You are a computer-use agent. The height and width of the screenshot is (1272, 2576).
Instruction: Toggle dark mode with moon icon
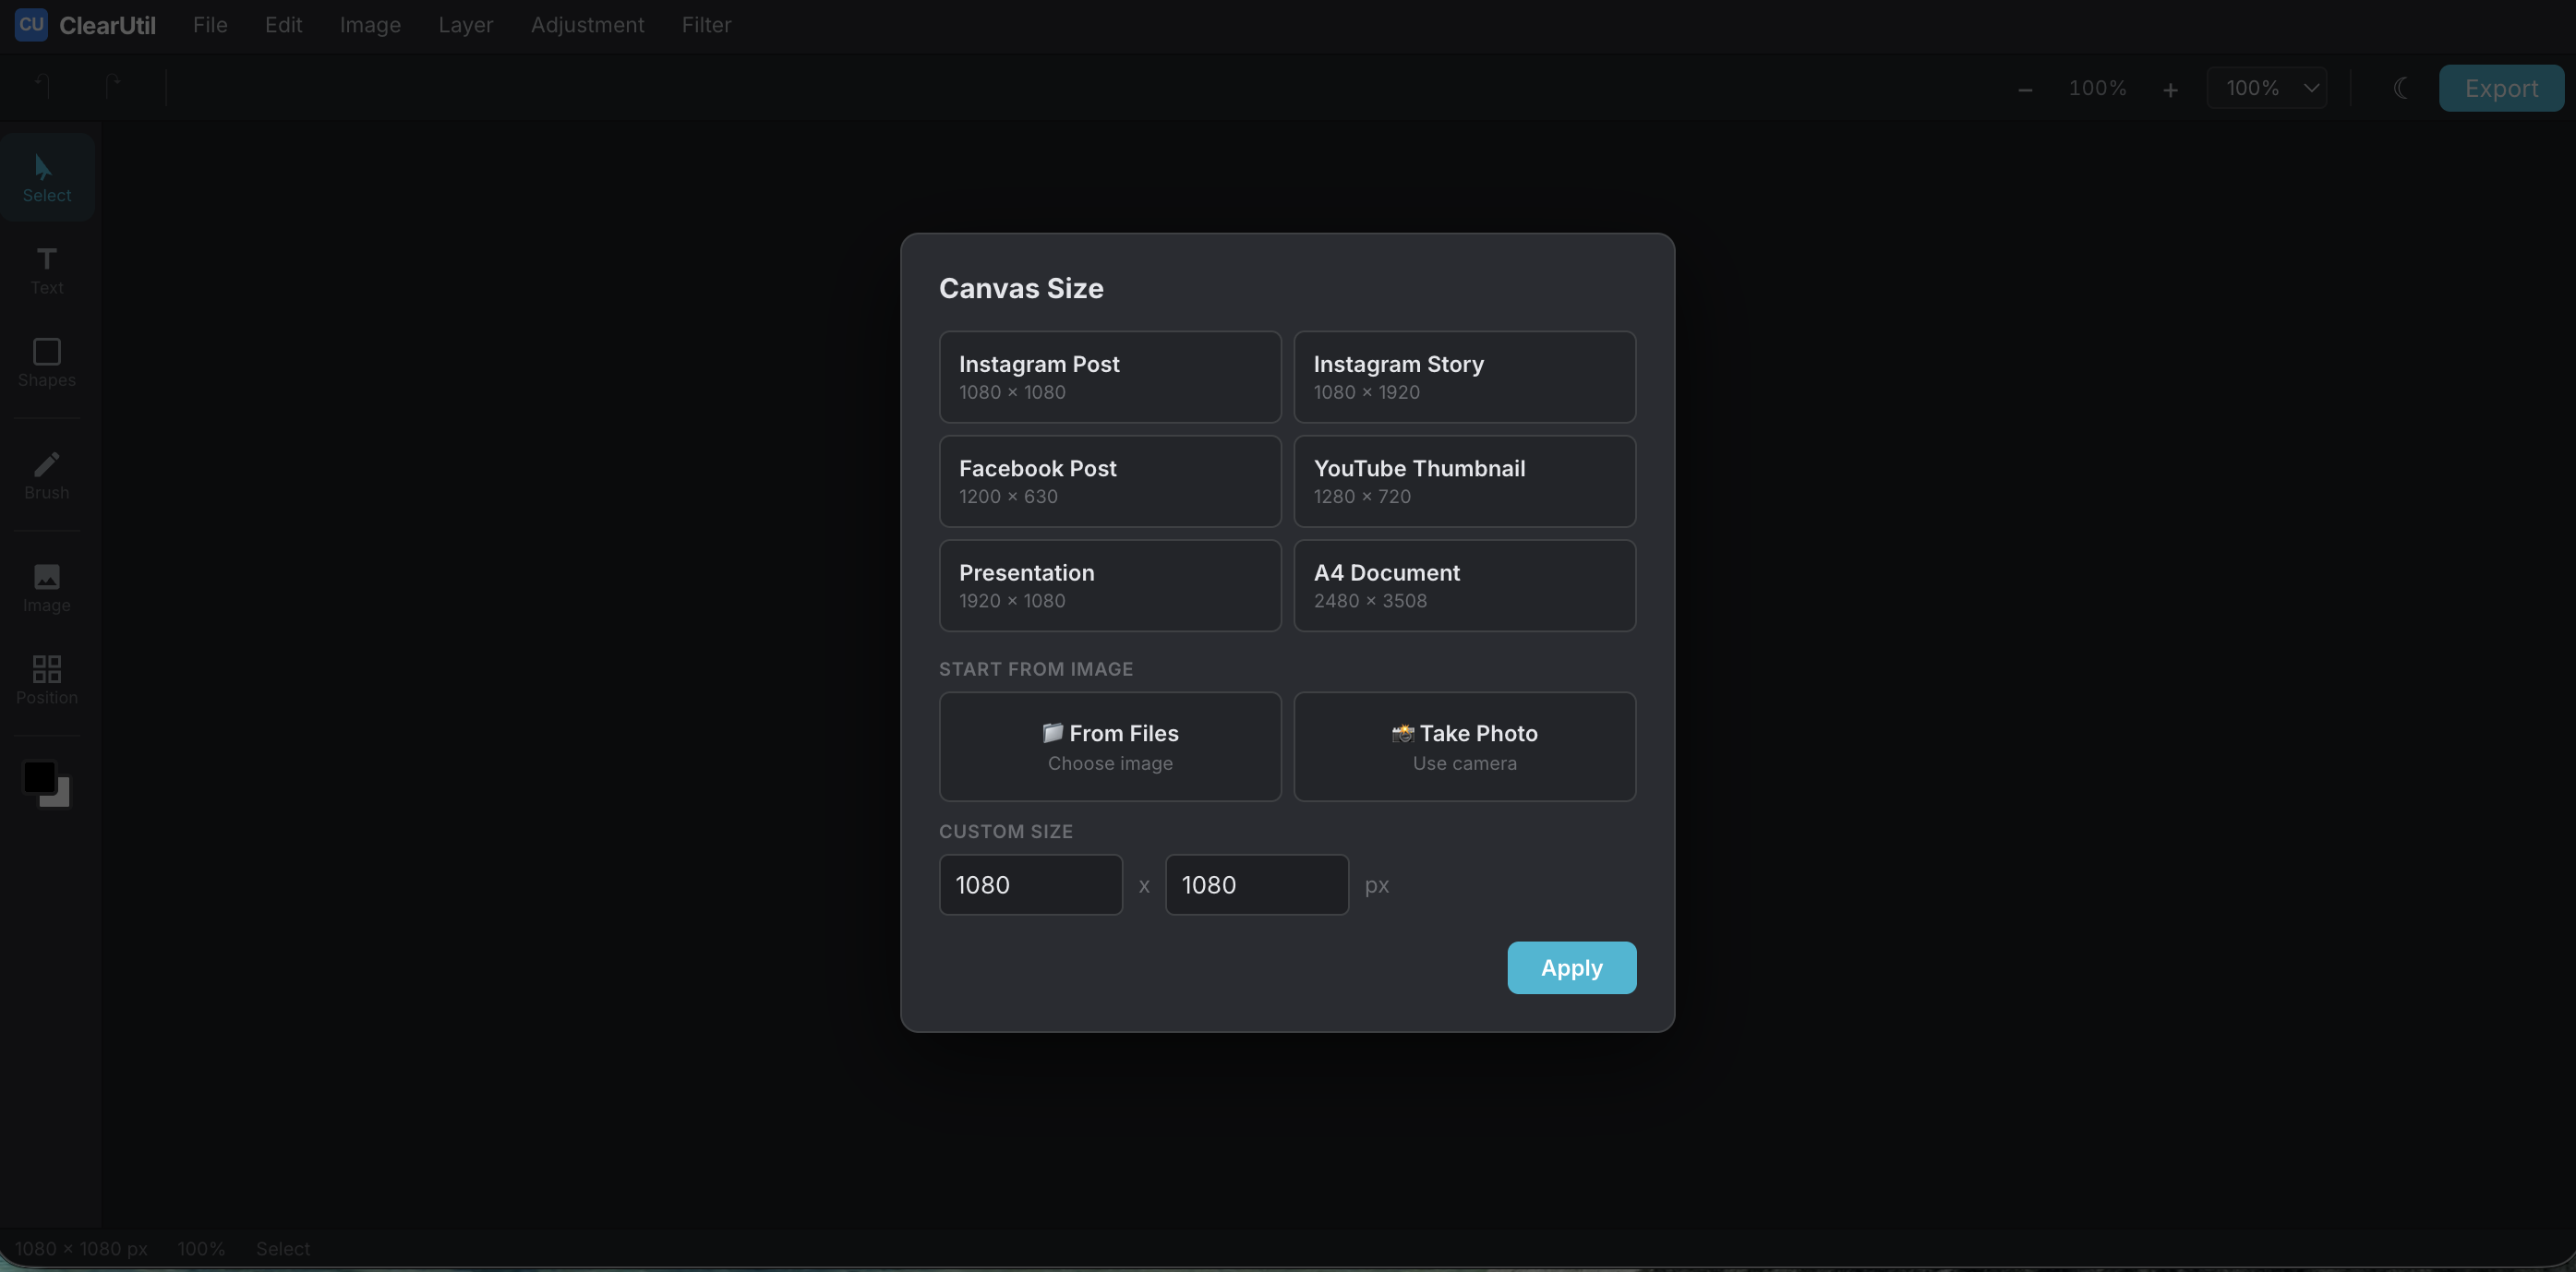pyautogui.click(x=2401, y=87)
